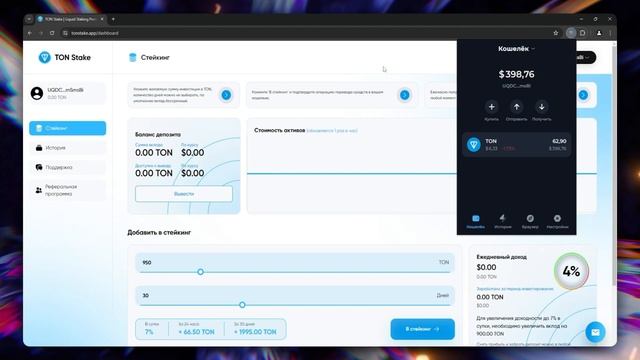The width and height of the screenshot is (640, 360).
Task: Click arrow on third instruction card
Action: pyautogui.click(x=583, y=95)
